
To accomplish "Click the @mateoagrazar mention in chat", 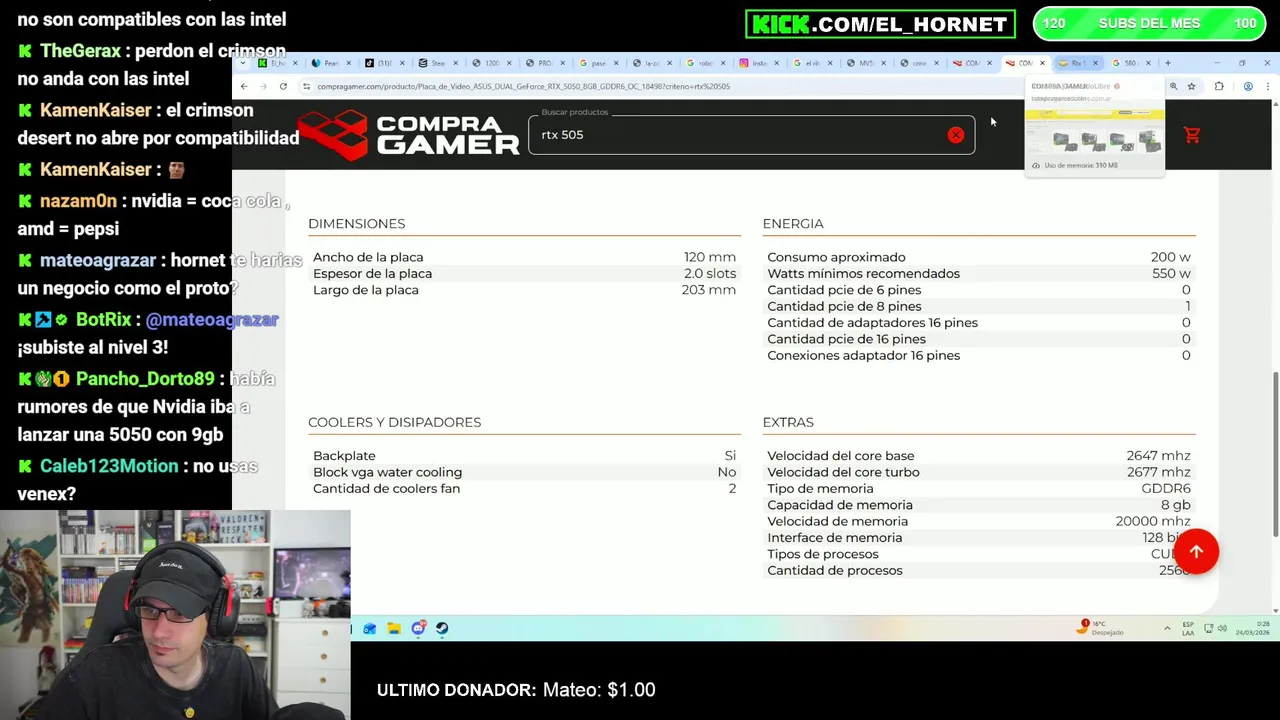I will (212, 320).
